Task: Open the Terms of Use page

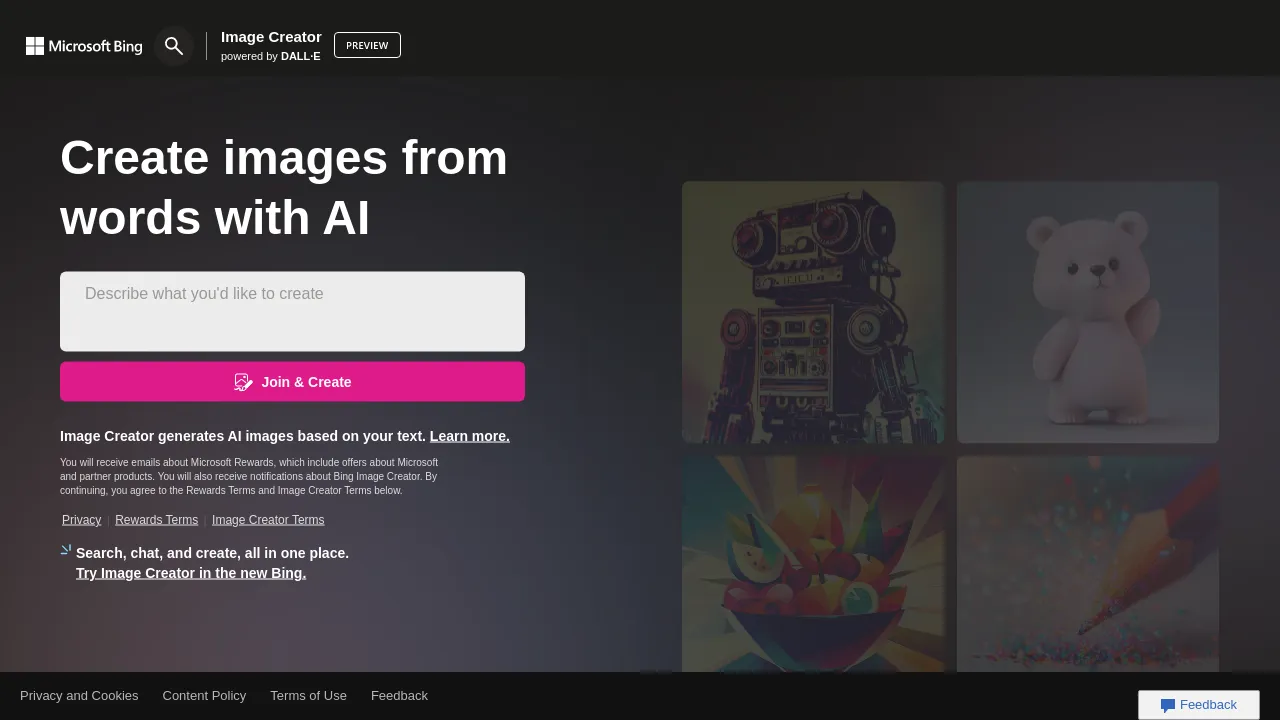Action: click(308, 695)
